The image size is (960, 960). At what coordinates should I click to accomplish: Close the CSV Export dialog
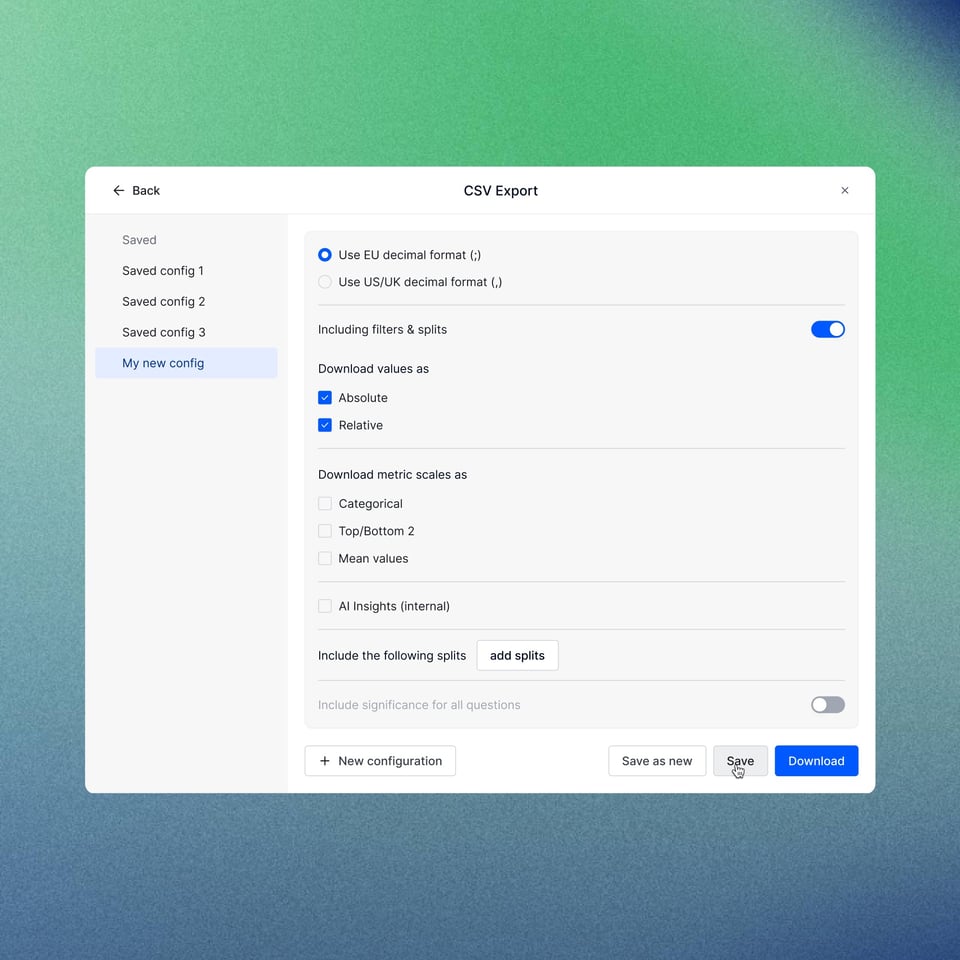pyautogui.click(x=844, y=191)
